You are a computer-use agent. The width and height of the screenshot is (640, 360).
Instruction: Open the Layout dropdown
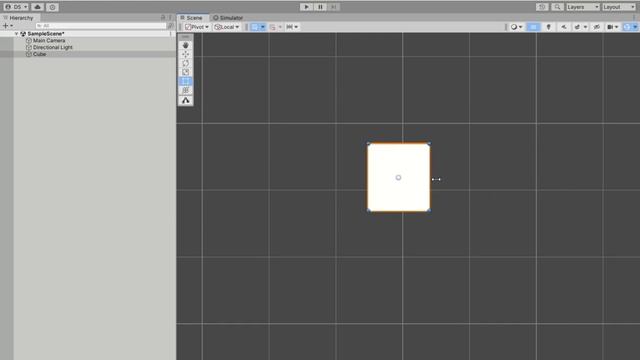(619, 7)
